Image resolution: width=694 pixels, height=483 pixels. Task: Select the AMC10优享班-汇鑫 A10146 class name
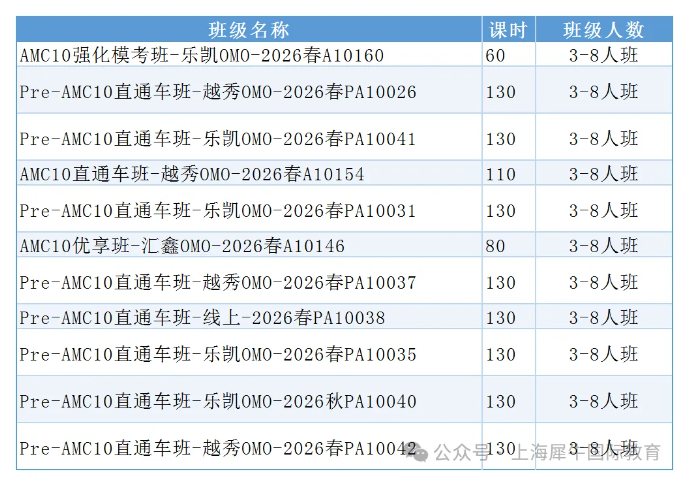[x=183, y=246]
